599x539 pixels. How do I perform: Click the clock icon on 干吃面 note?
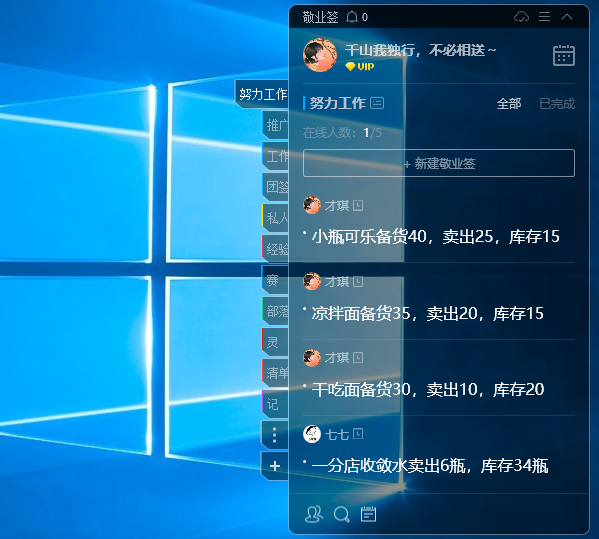click(x=358, y=358)
